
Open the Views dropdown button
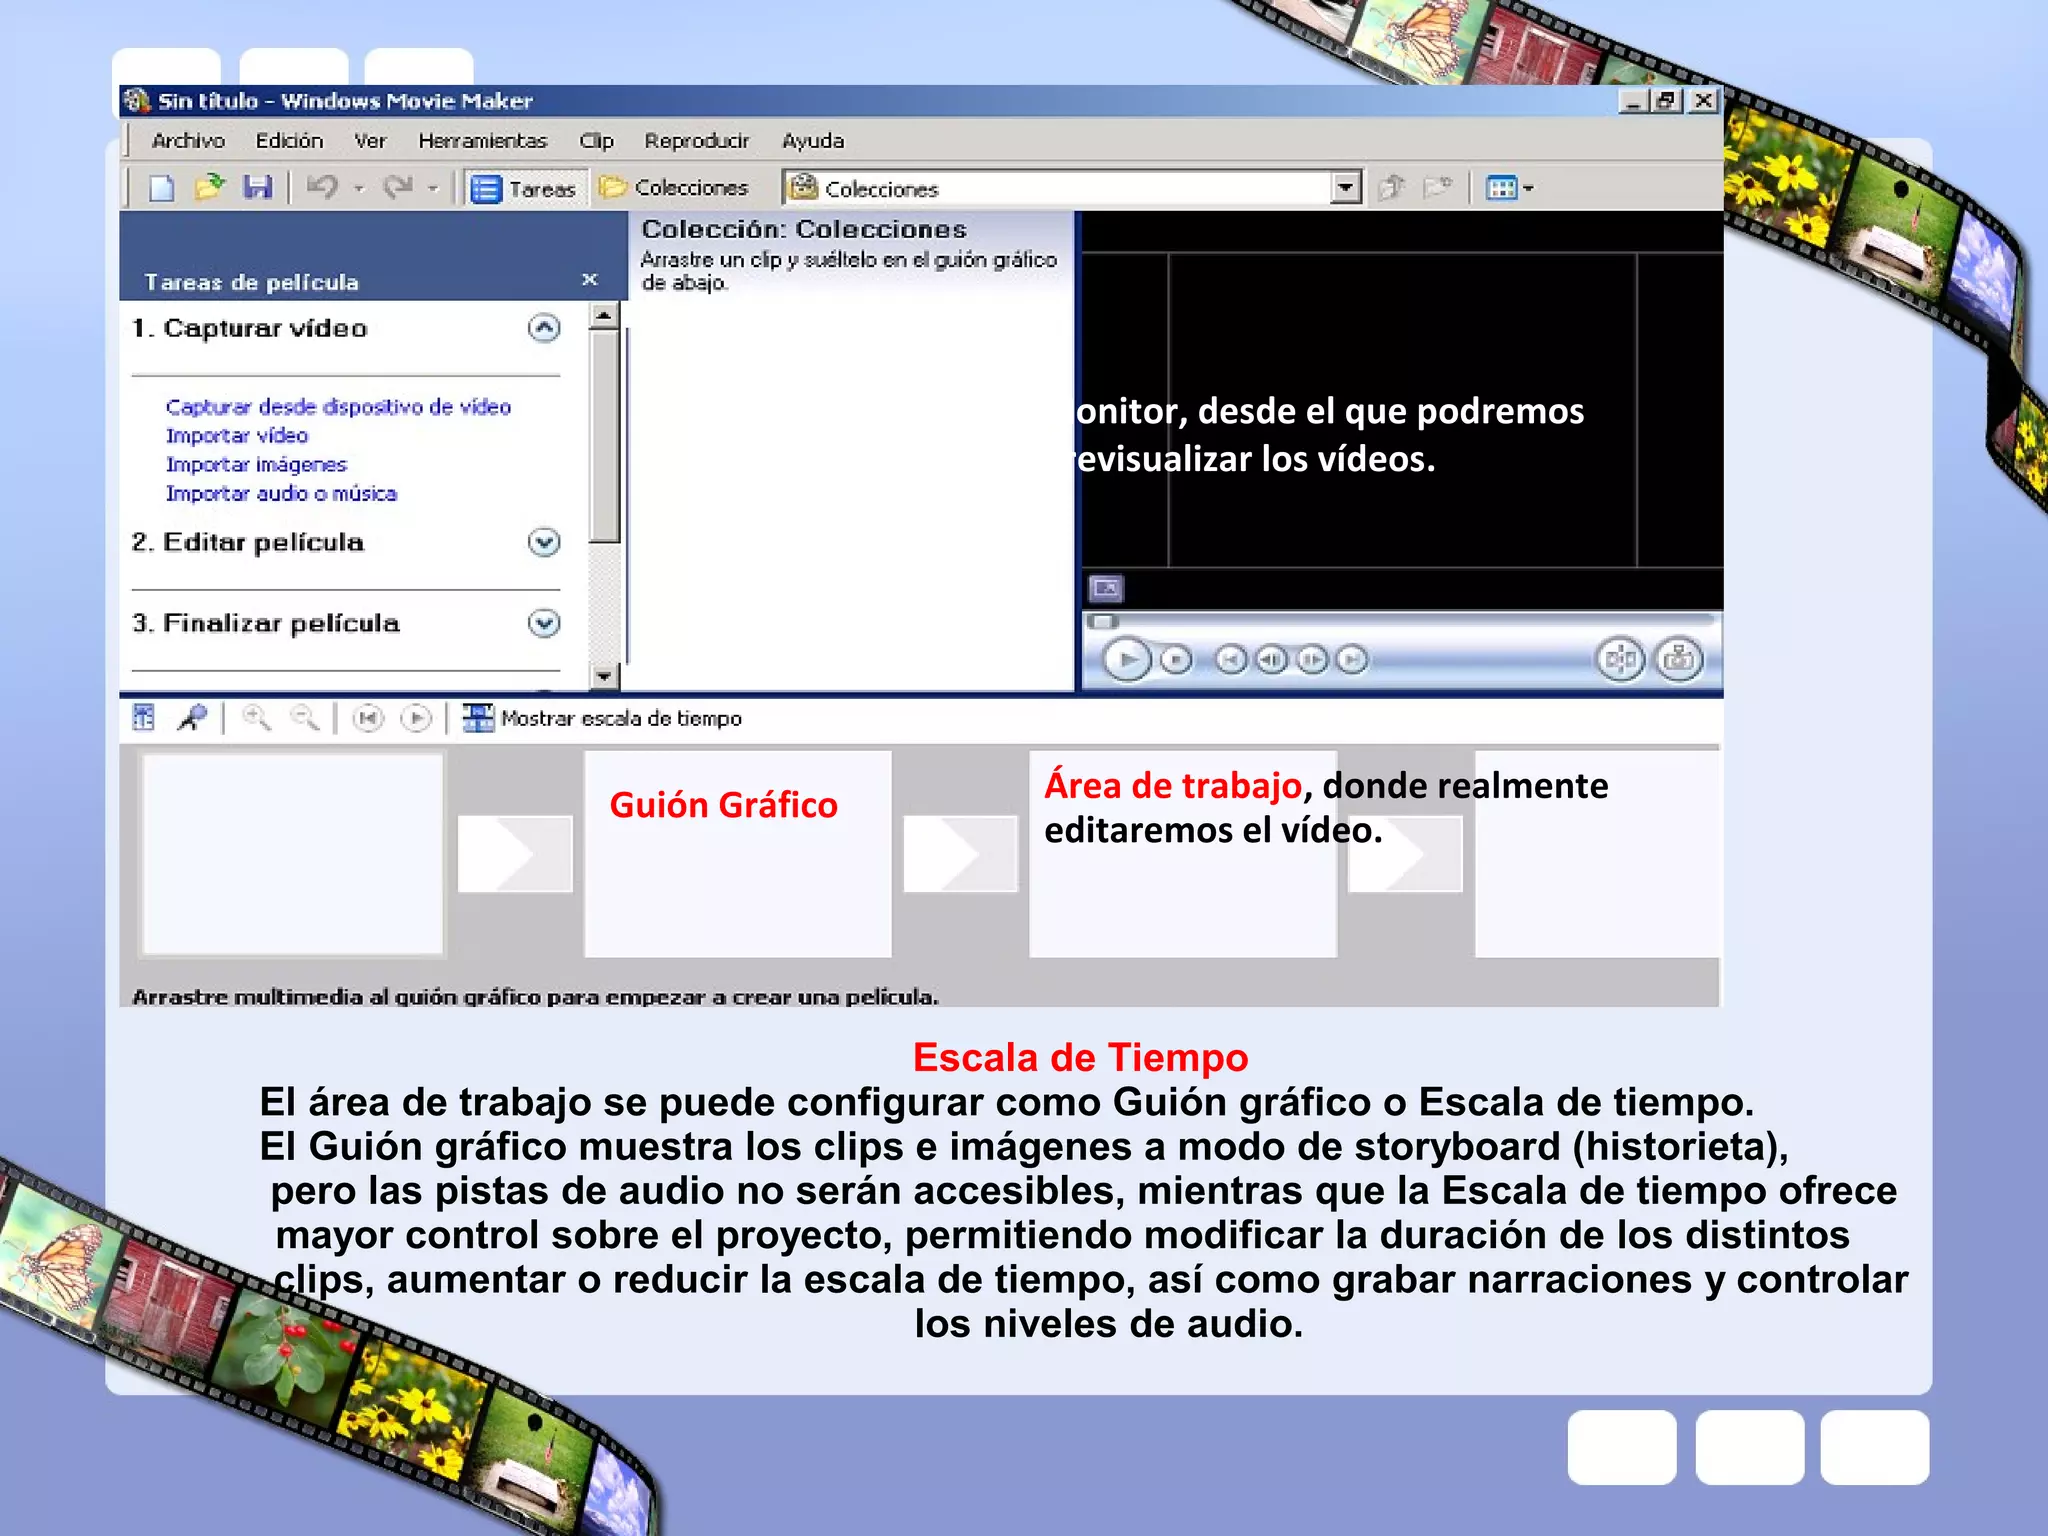[x=1509, y=188]
